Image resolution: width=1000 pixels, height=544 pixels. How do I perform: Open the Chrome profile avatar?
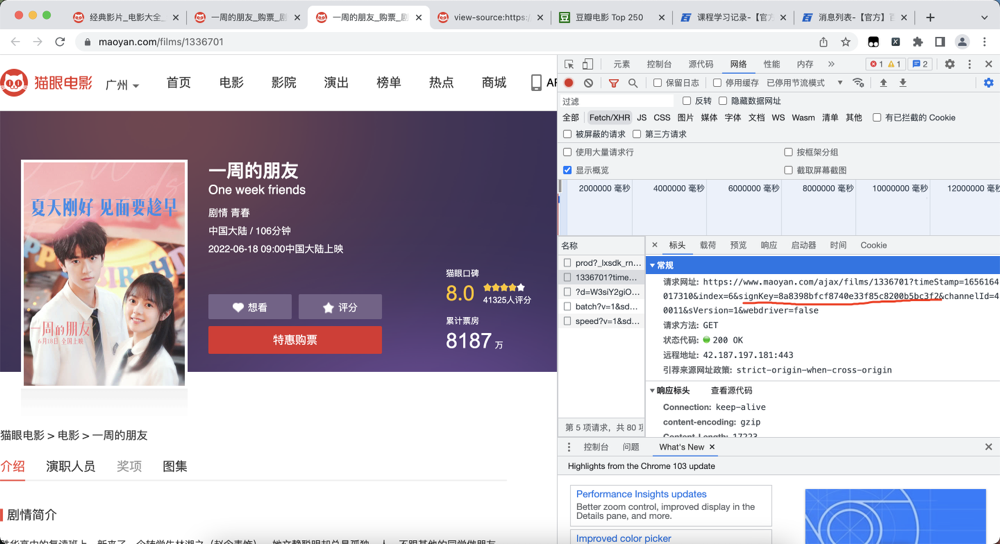(962, 42)
